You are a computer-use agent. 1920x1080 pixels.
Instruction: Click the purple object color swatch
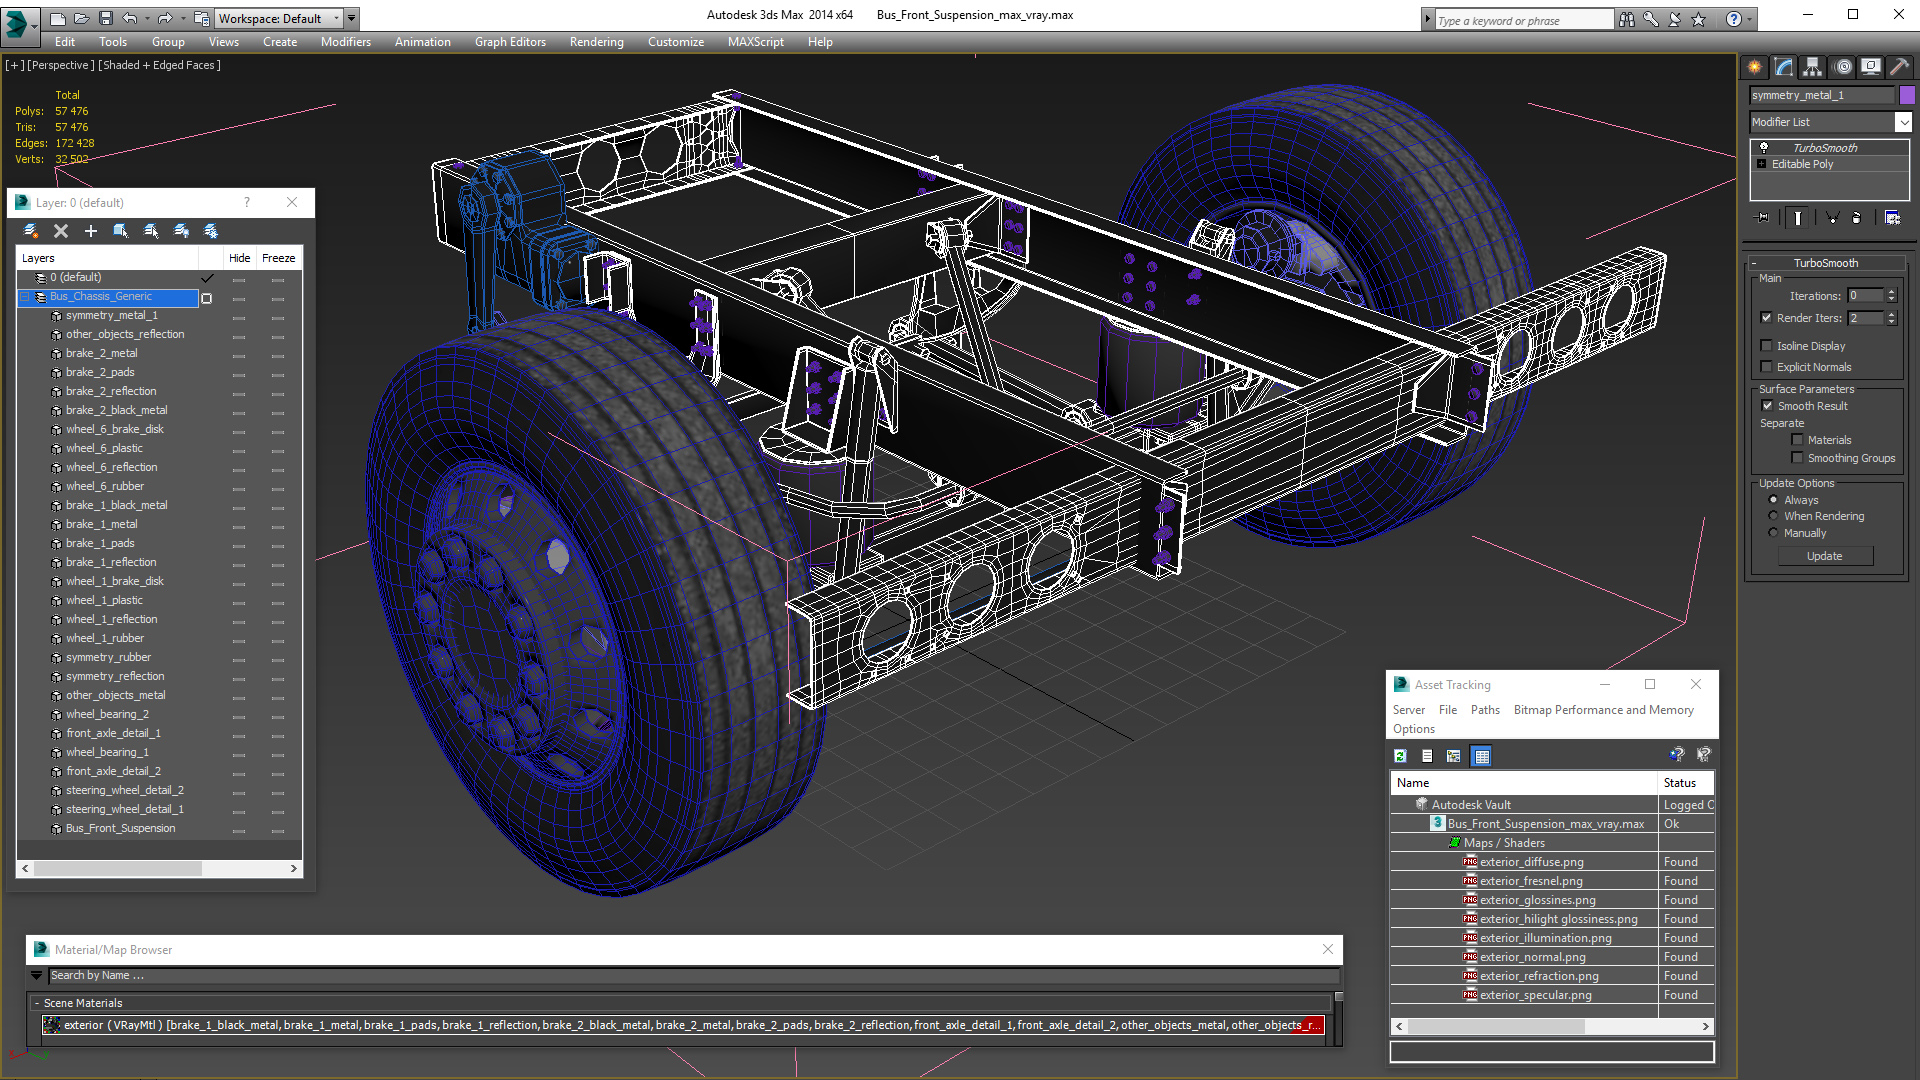(1907, 95)
